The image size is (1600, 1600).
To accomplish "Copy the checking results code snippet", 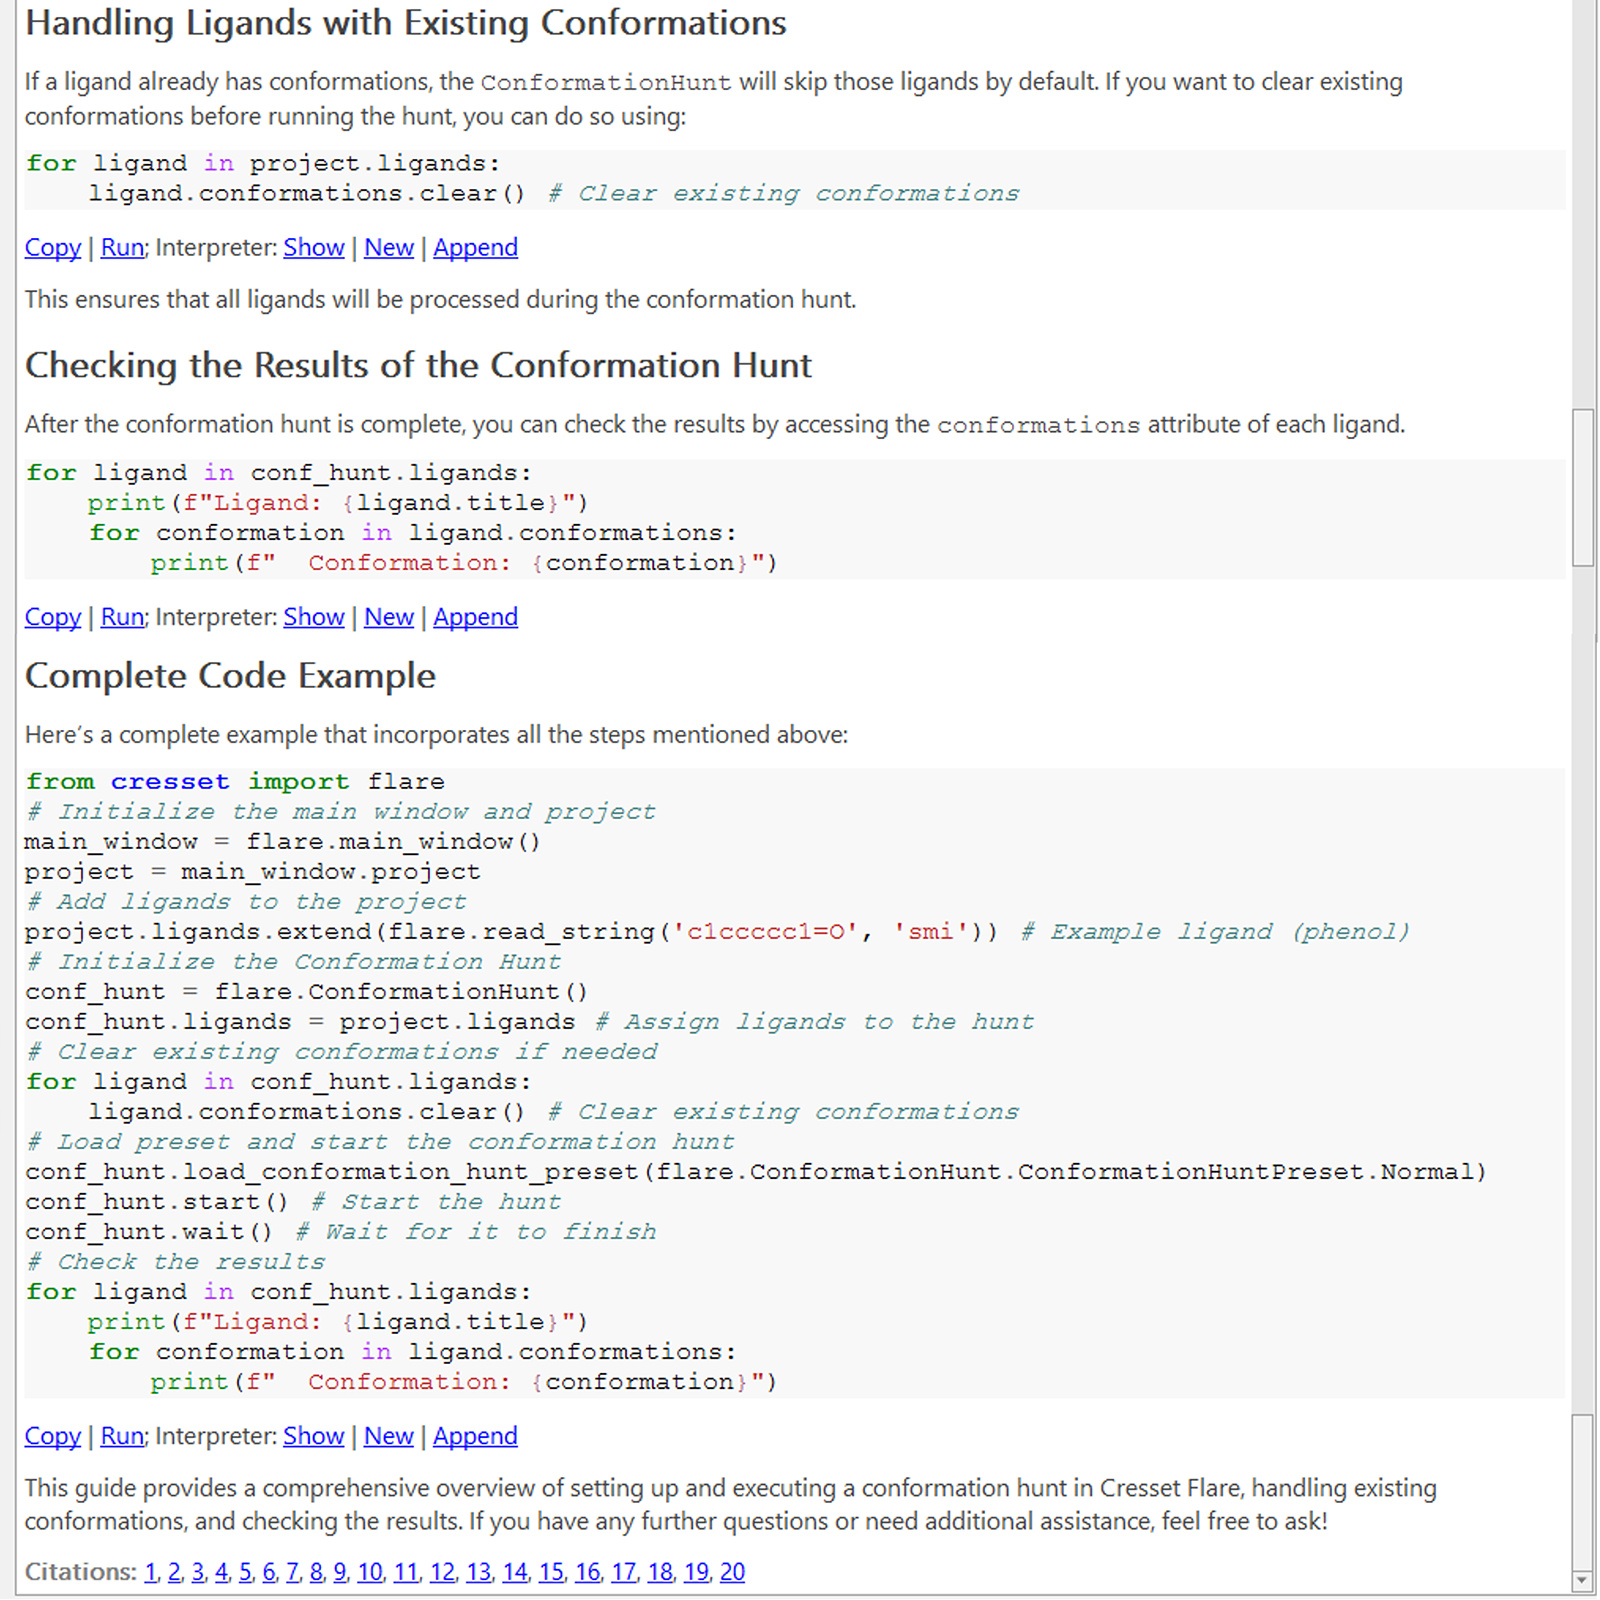I will point(52,617).
